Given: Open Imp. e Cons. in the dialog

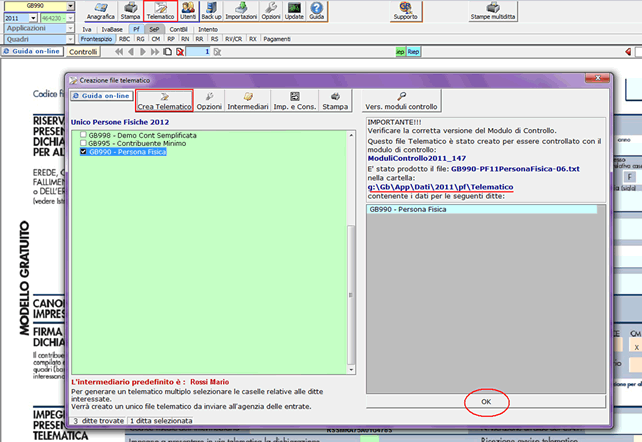Looking at the screenshot, I should tap(295, 101).
